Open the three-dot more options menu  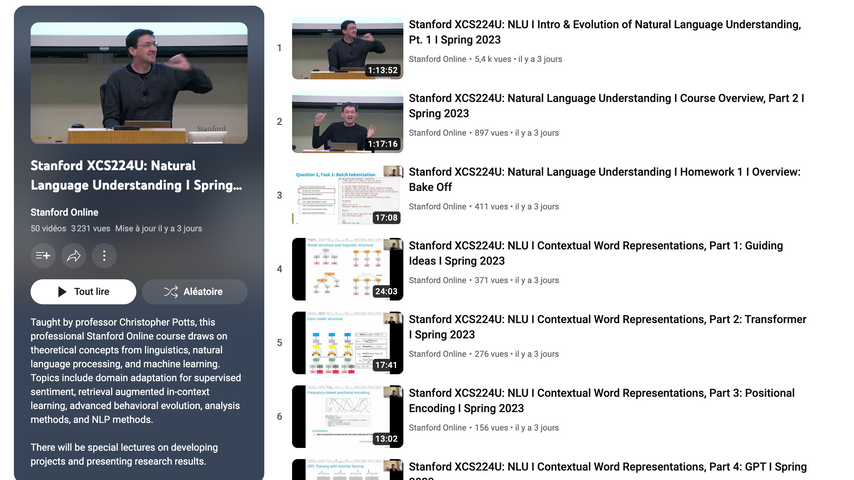point(104,256)
